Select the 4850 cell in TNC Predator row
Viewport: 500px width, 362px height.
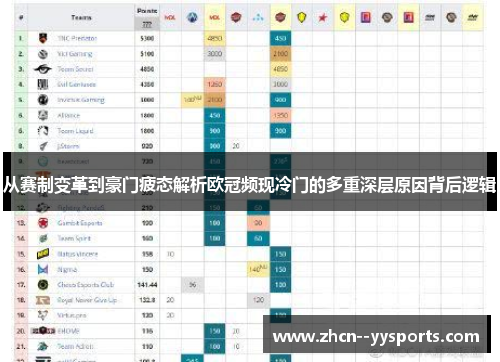pos(215,38)
